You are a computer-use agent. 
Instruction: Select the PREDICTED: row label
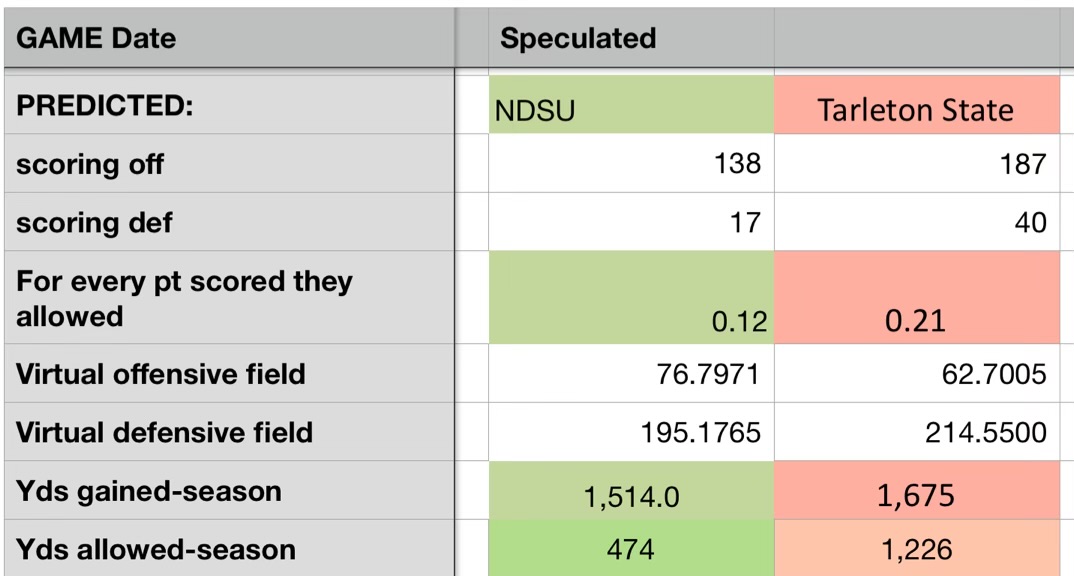click(230, 105)
